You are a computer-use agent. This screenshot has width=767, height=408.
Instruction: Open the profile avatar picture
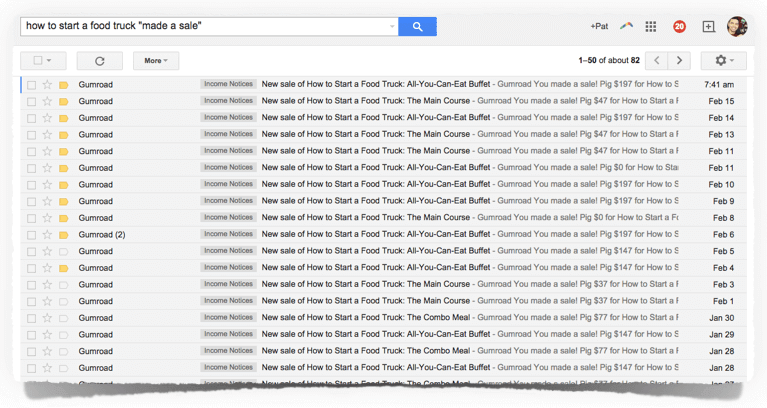737,26
